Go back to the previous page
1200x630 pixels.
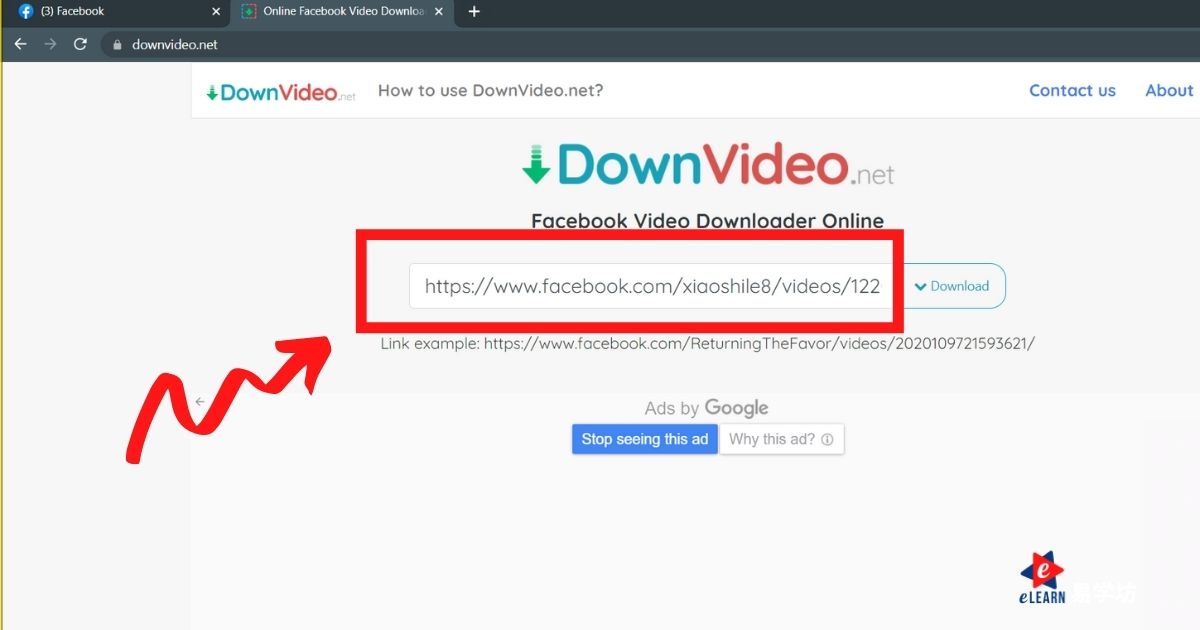(x=20, y=44)
